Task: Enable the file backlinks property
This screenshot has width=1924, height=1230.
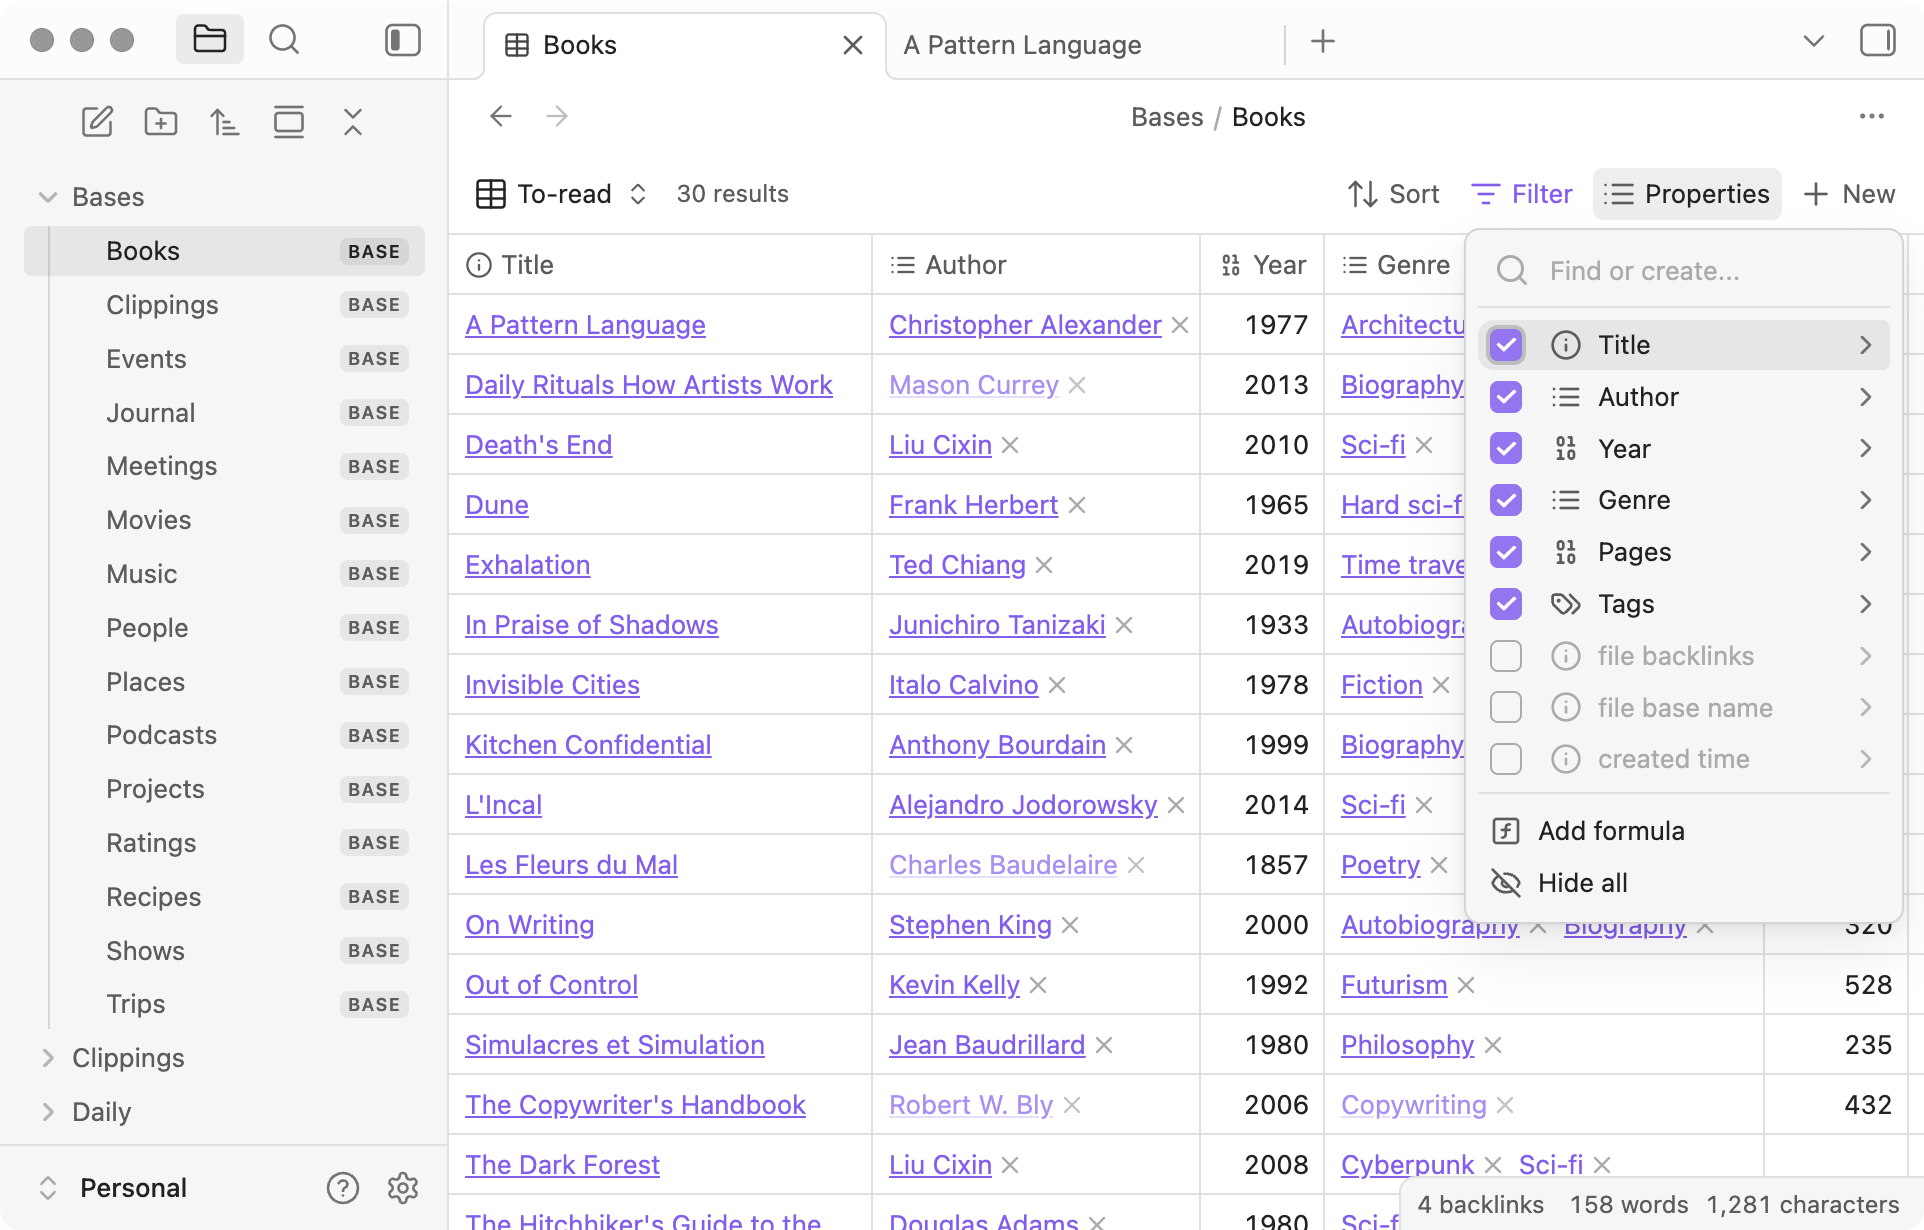Action: [1505, 656]
